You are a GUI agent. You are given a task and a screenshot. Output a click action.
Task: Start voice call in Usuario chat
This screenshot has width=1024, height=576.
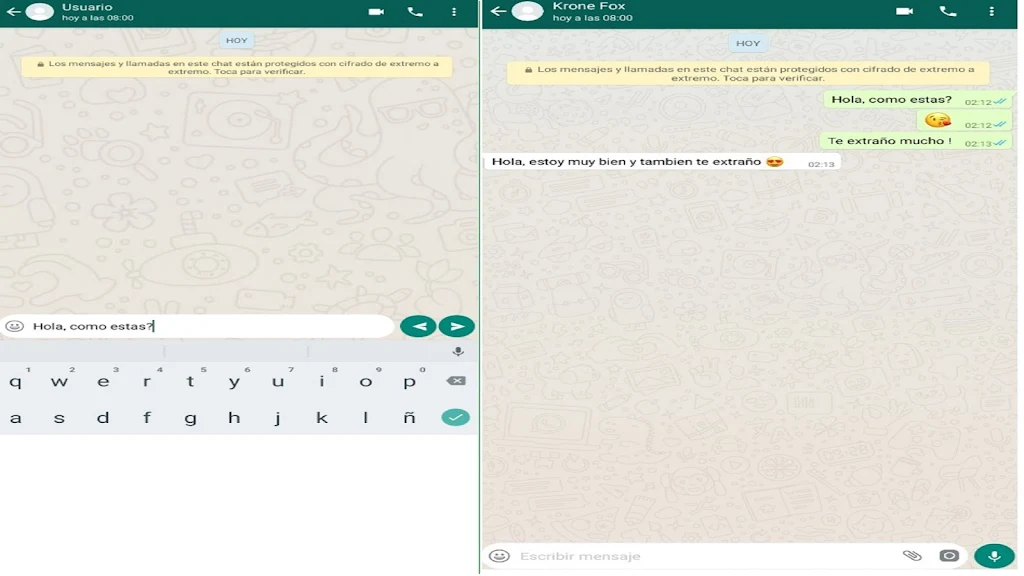(415, 12)
